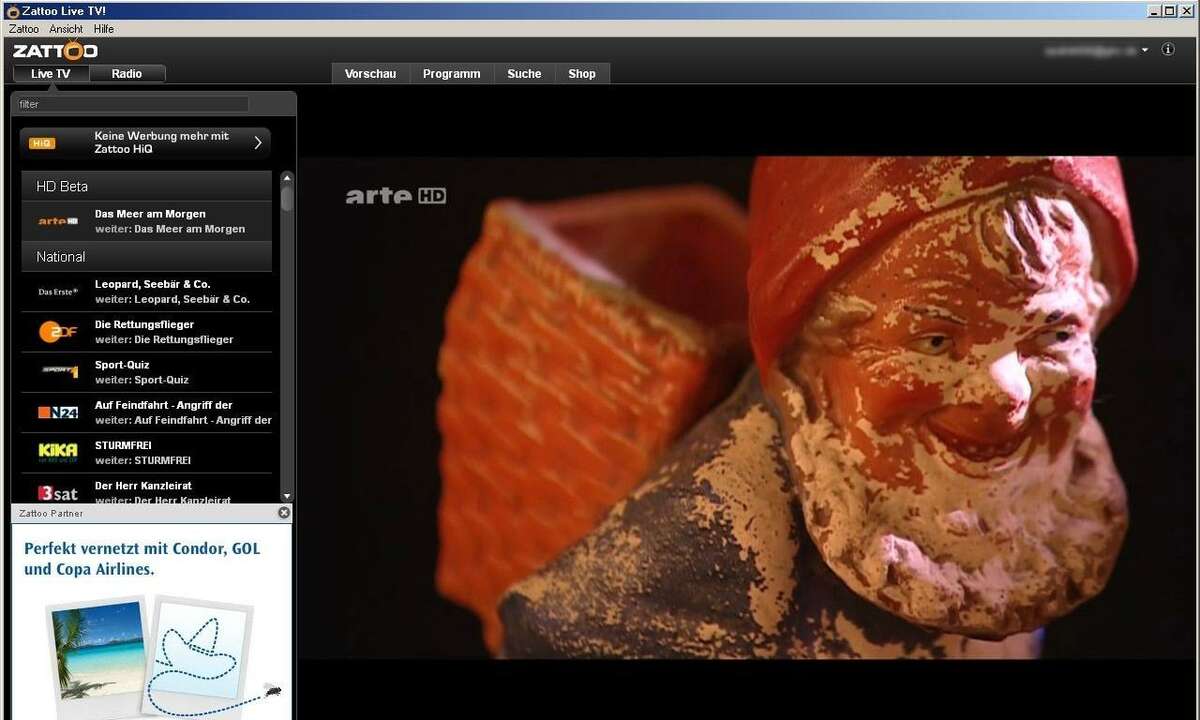Select the ZDF channel logo

coord(58,332)
